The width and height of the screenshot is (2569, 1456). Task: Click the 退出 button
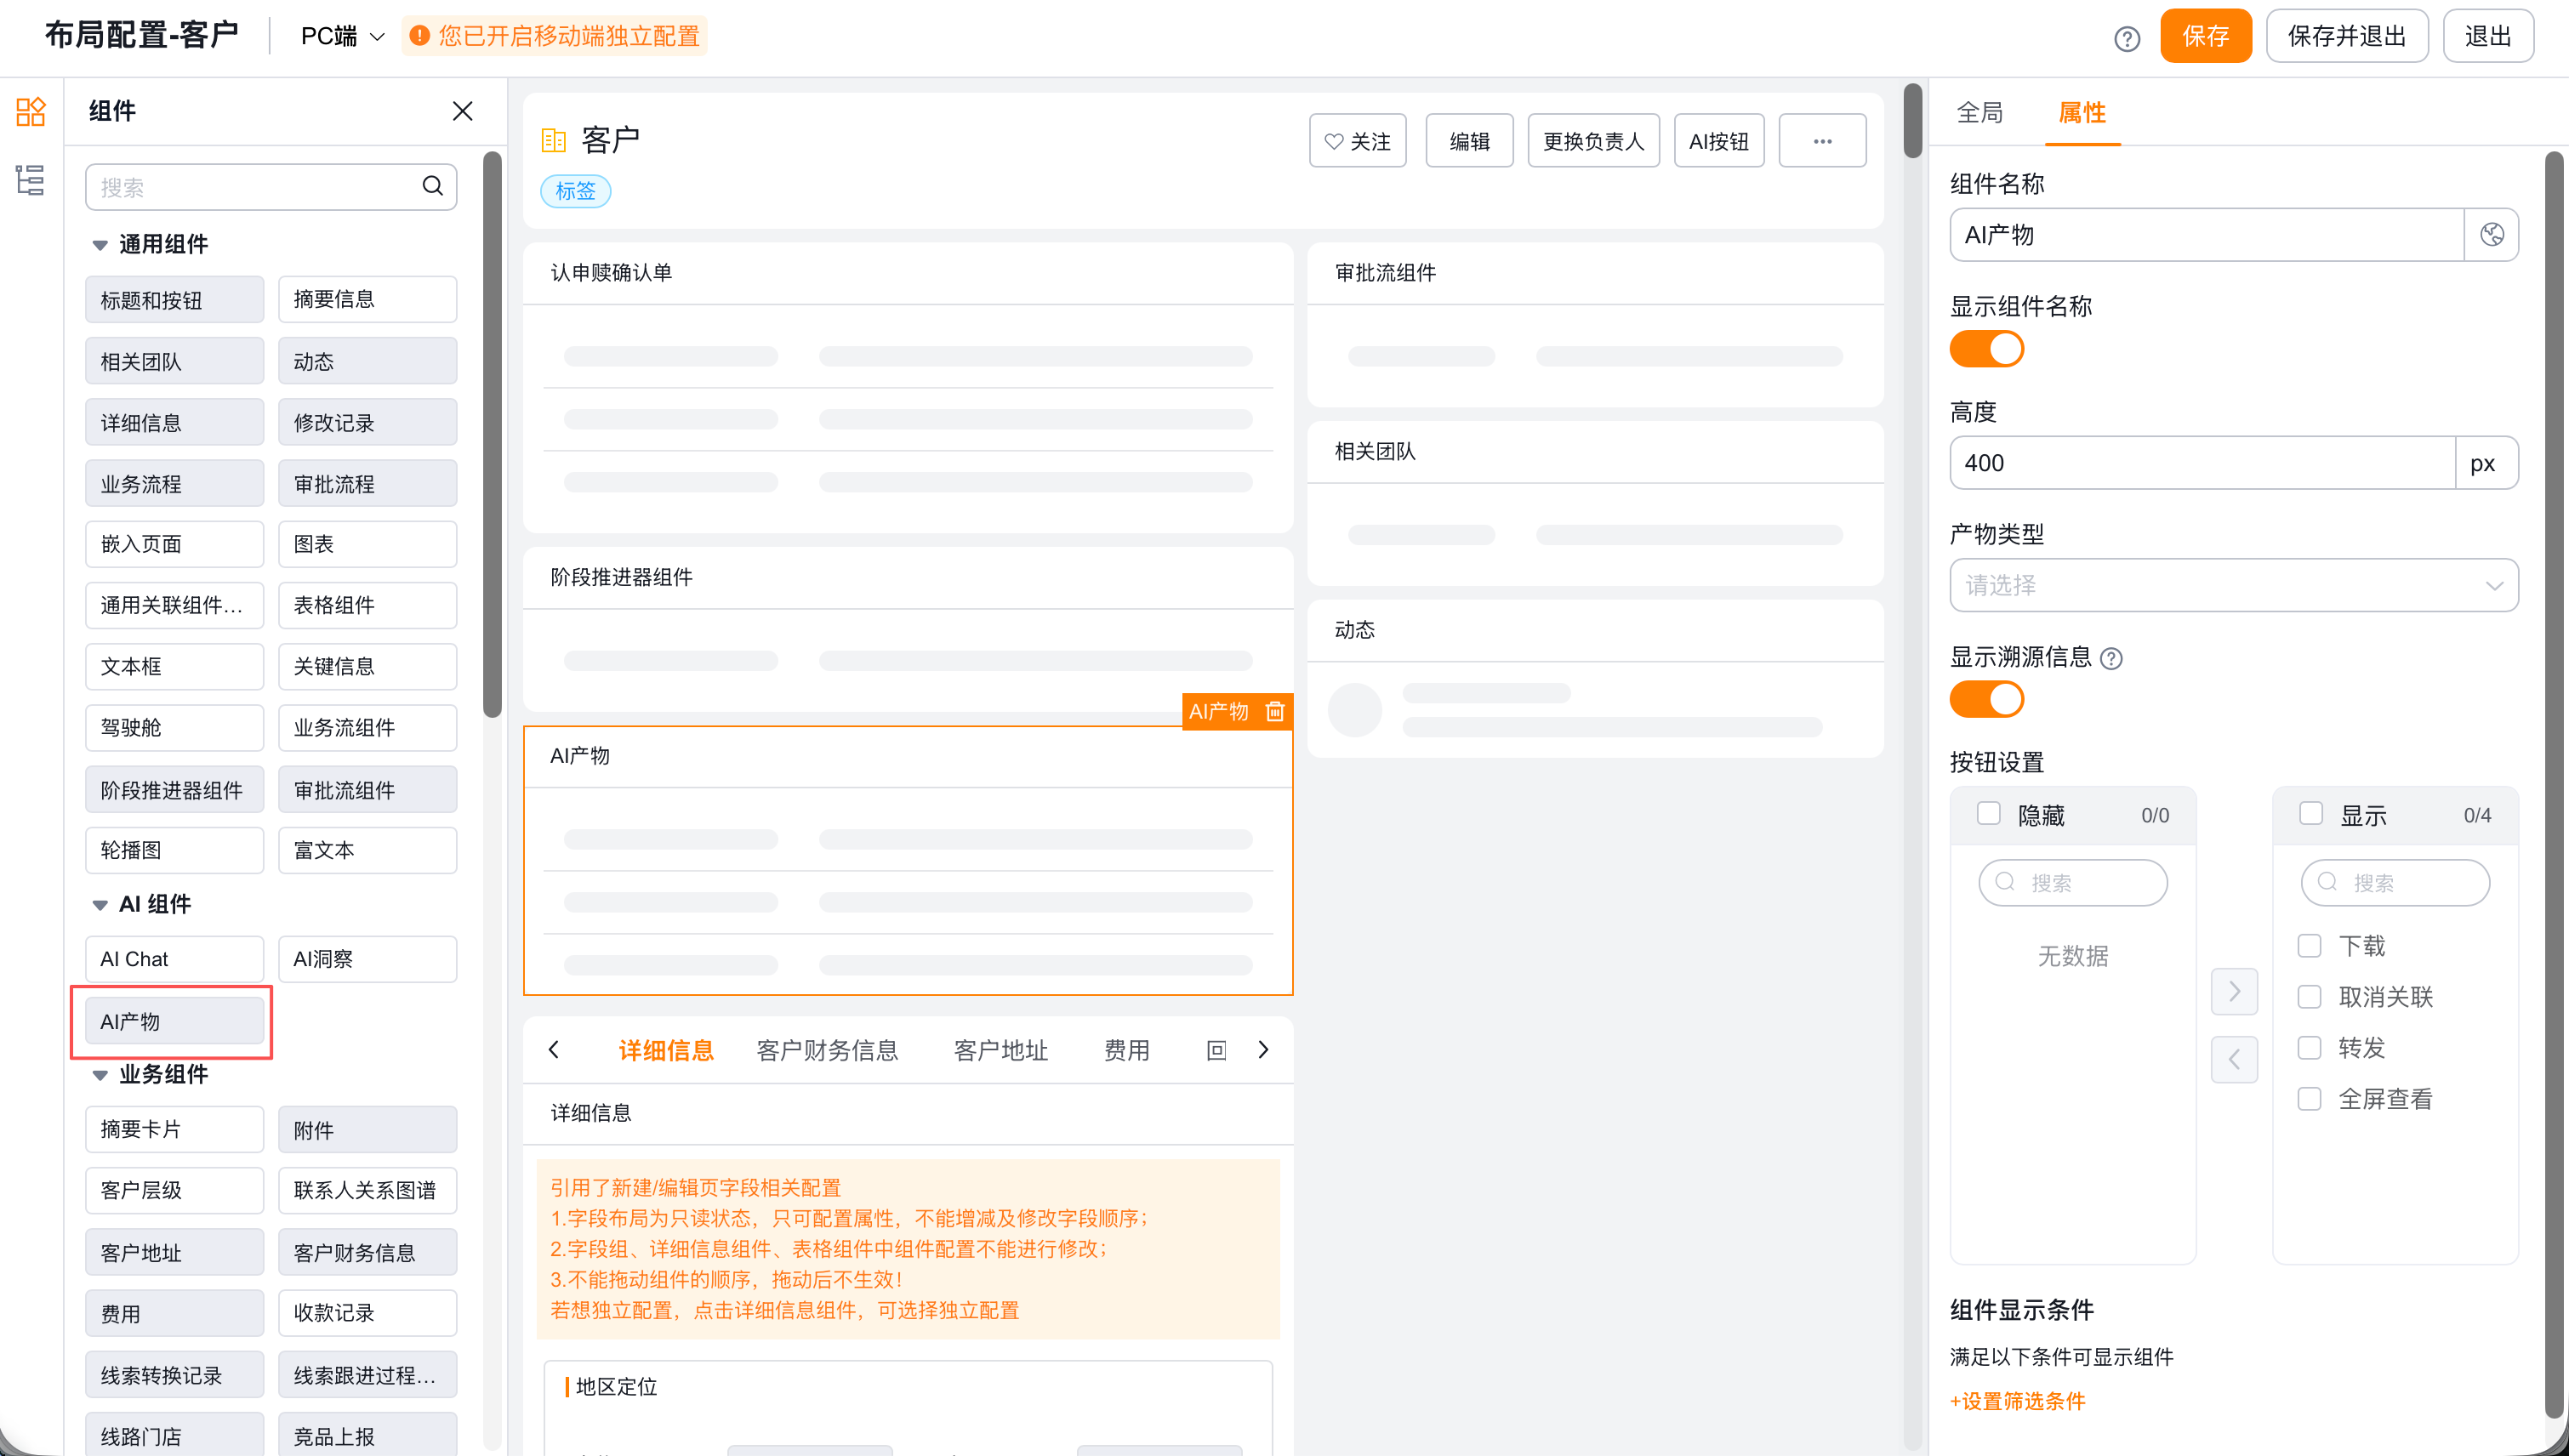2488,36
